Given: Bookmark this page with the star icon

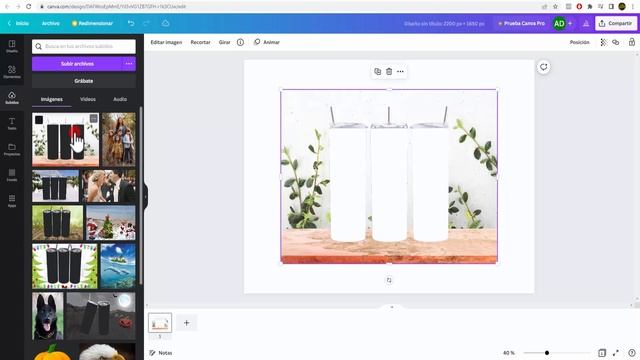Looking at the screenshot, I should [555, 7].
